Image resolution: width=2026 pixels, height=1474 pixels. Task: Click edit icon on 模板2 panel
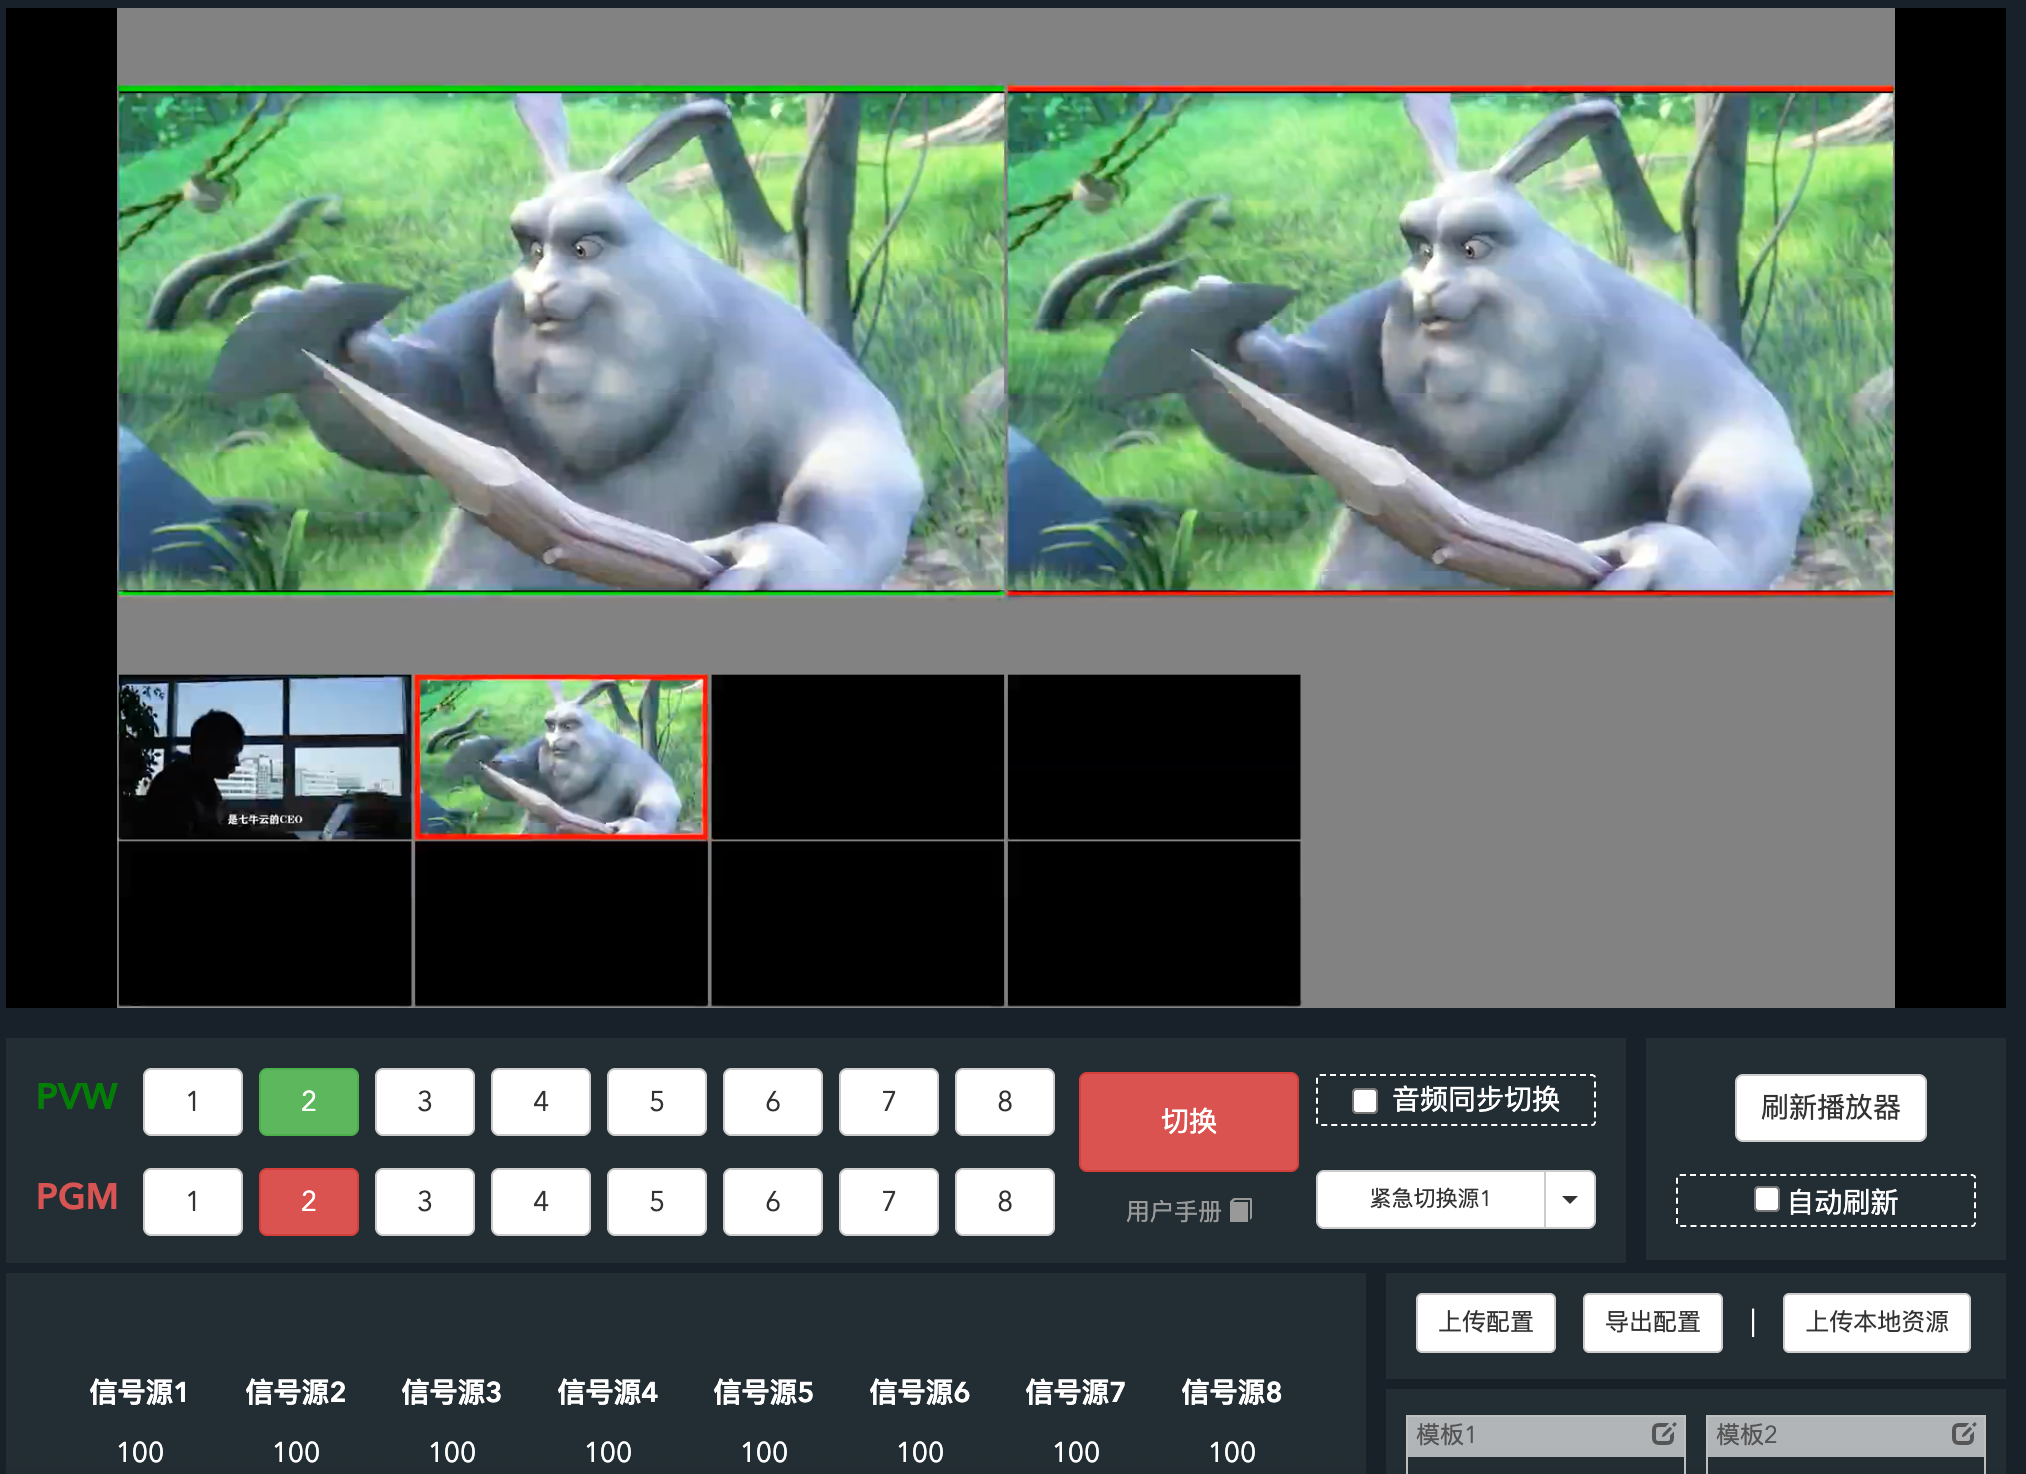(x=1963, y=1434)
